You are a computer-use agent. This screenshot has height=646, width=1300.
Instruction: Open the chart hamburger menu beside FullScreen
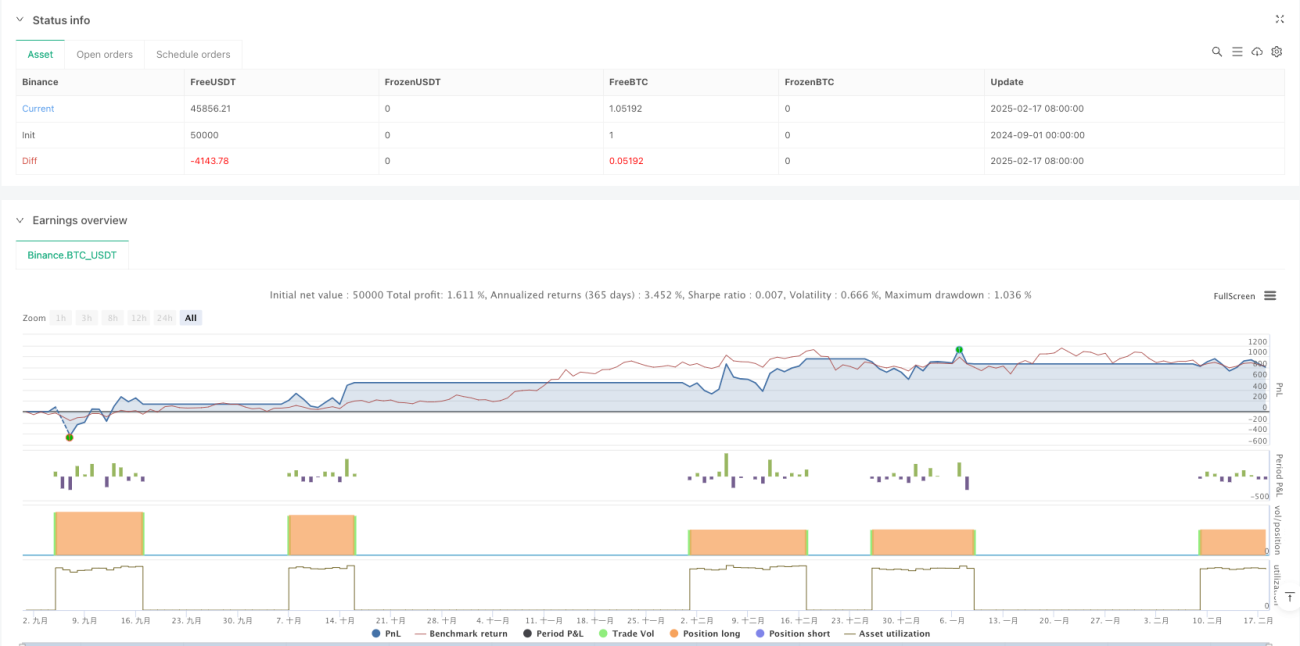(x=1270, y=296)
